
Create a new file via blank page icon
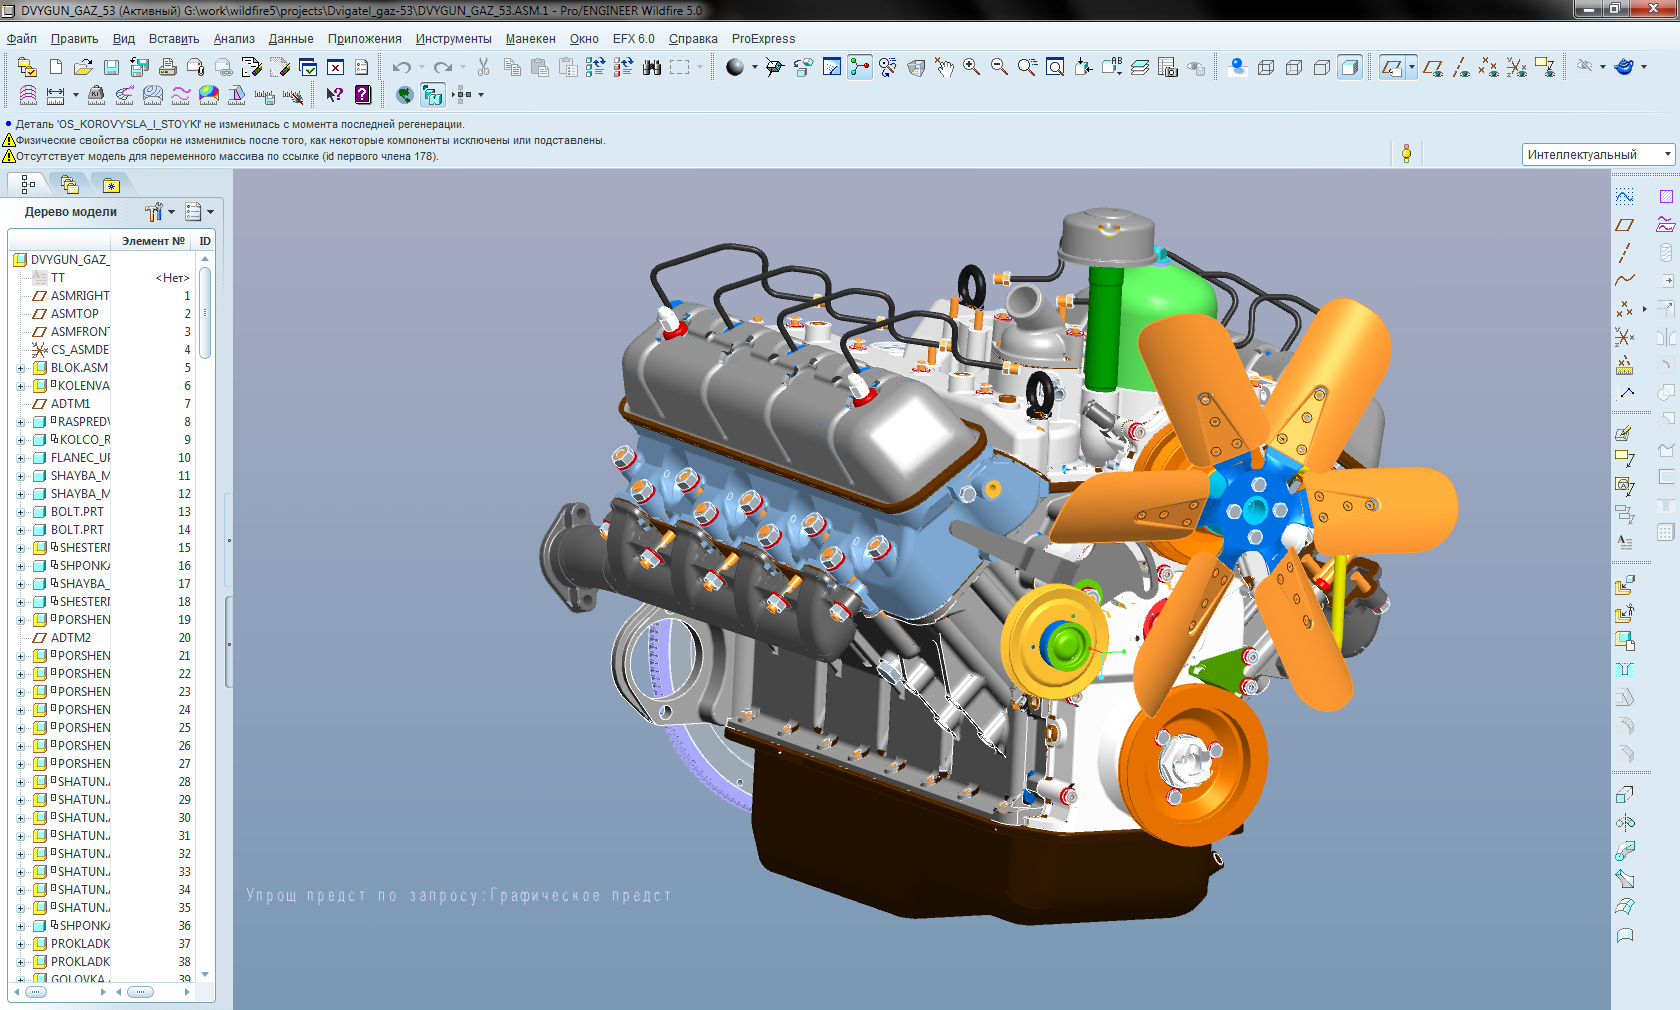click(x=56, y=67)
